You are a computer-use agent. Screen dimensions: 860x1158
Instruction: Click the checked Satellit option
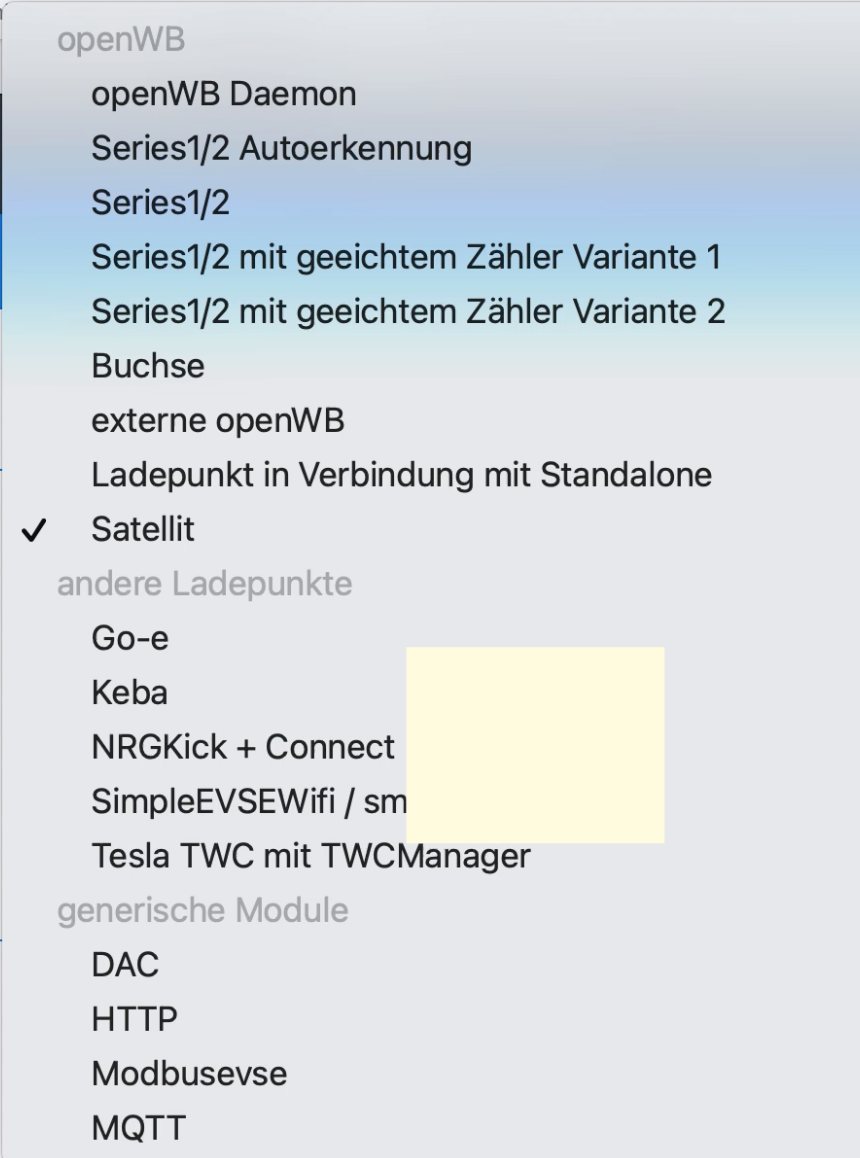tap(143, 530)
